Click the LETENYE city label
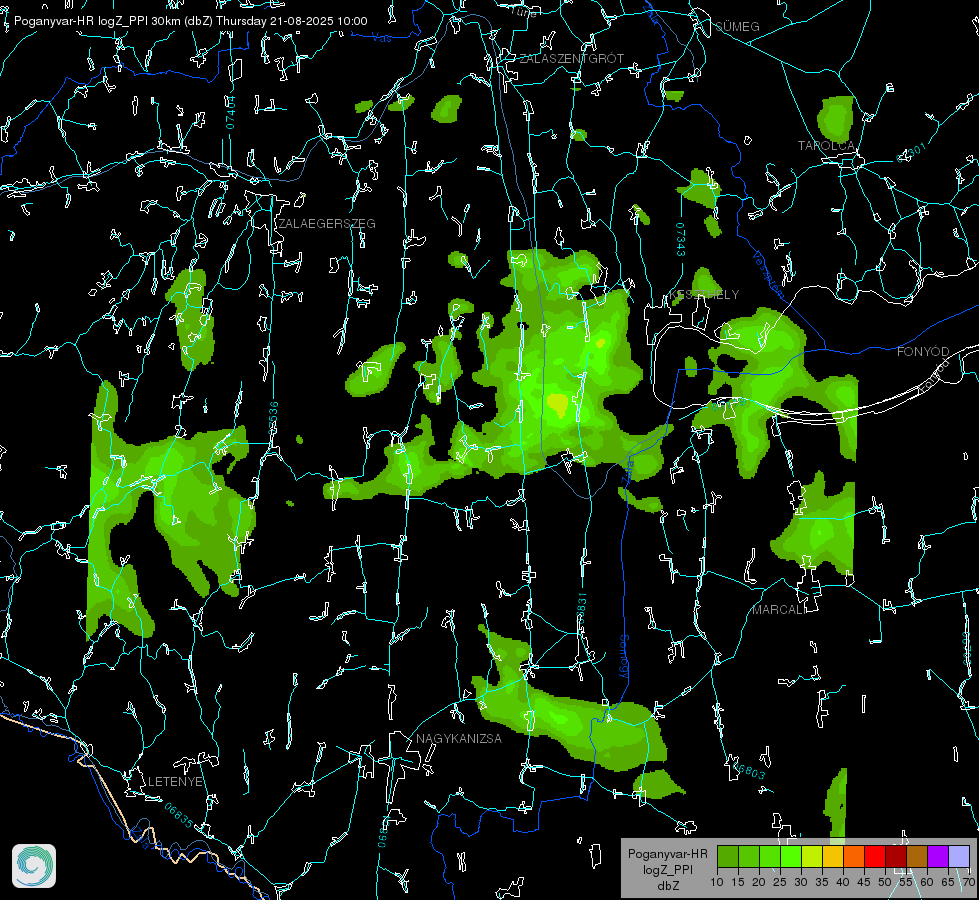Screen dimensions: 979x900 [175, 781]
